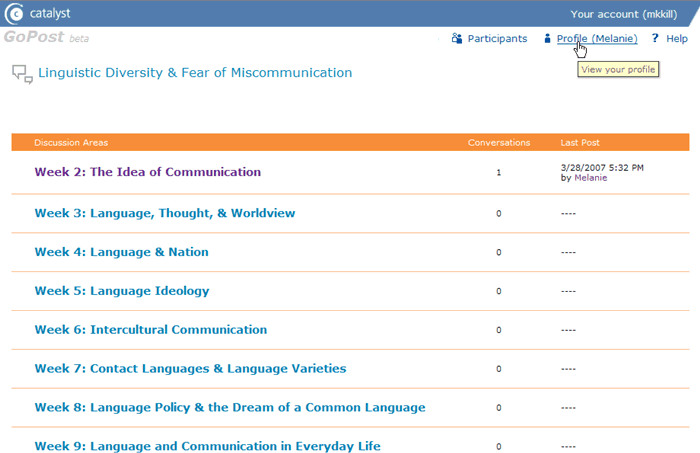Viewport: 700px width, 453px height.
Task: Open Week 9: Language and Communication in Everyday Life
Action: 207,446
